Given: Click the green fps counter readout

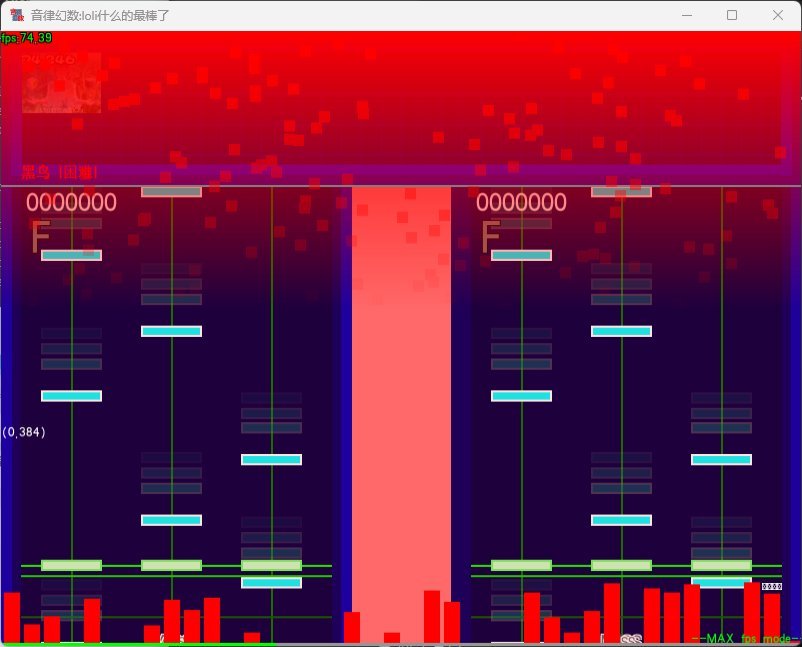Looking at the screenshot, I should pos(27,38).
